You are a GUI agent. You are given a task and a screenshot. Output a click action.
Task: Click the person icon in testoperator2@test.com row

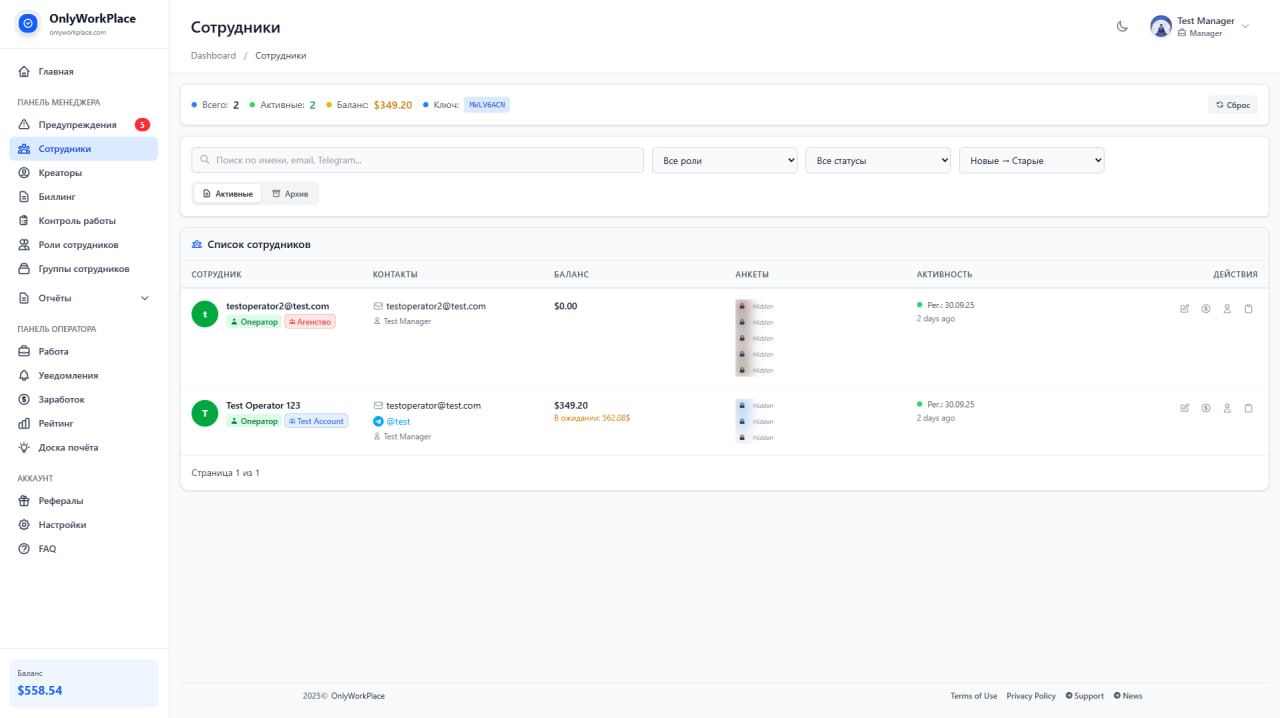point(1227,309)
